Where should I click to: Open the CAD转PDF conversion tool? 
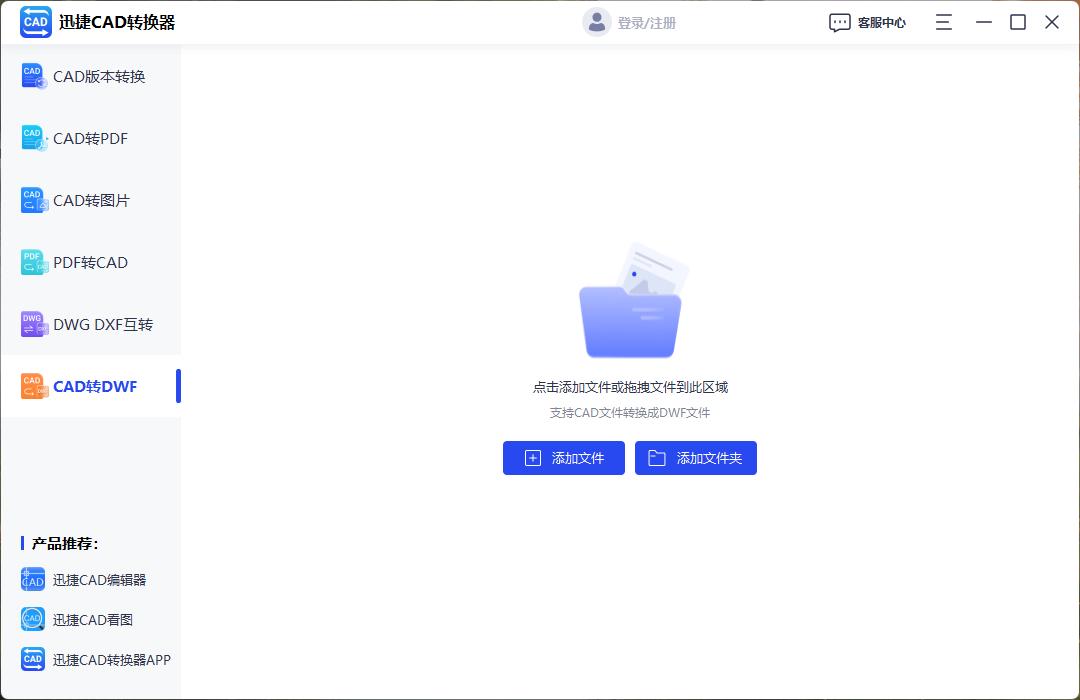pos(33,138)
